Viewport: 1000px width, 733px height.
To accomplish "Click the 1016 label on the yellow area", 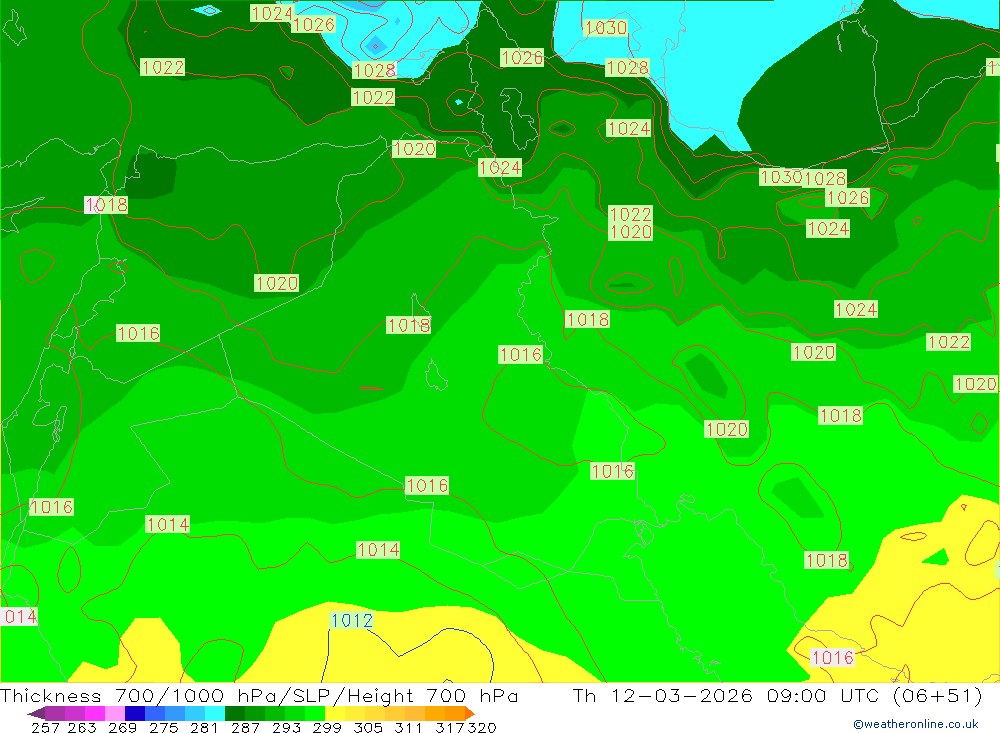I will [x=832, y=657].
